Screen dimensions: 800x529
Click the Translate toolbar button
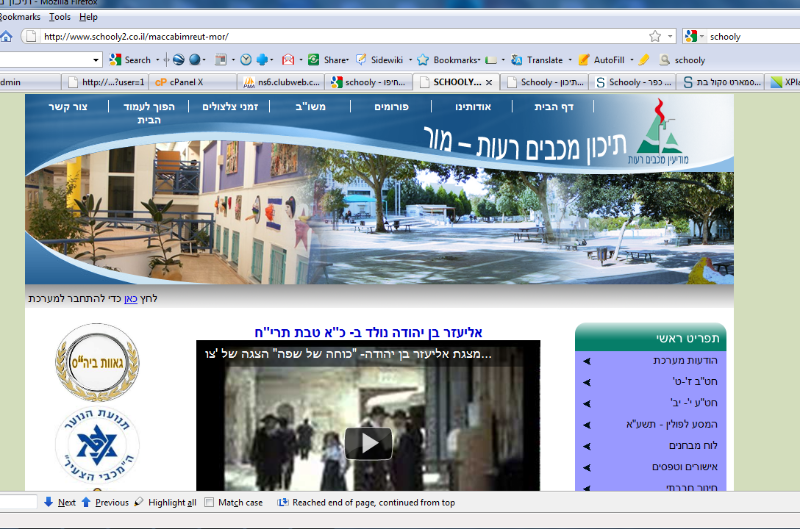point(537,60)
